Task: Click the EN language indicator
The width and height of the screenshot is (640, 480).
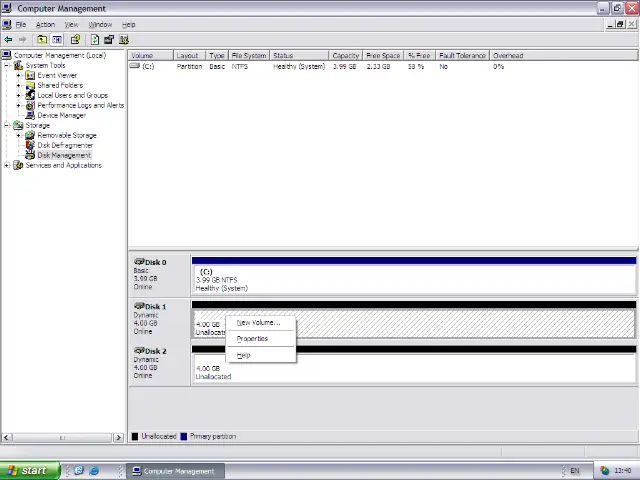Action: pyautogui.click(x=575, y=471)
